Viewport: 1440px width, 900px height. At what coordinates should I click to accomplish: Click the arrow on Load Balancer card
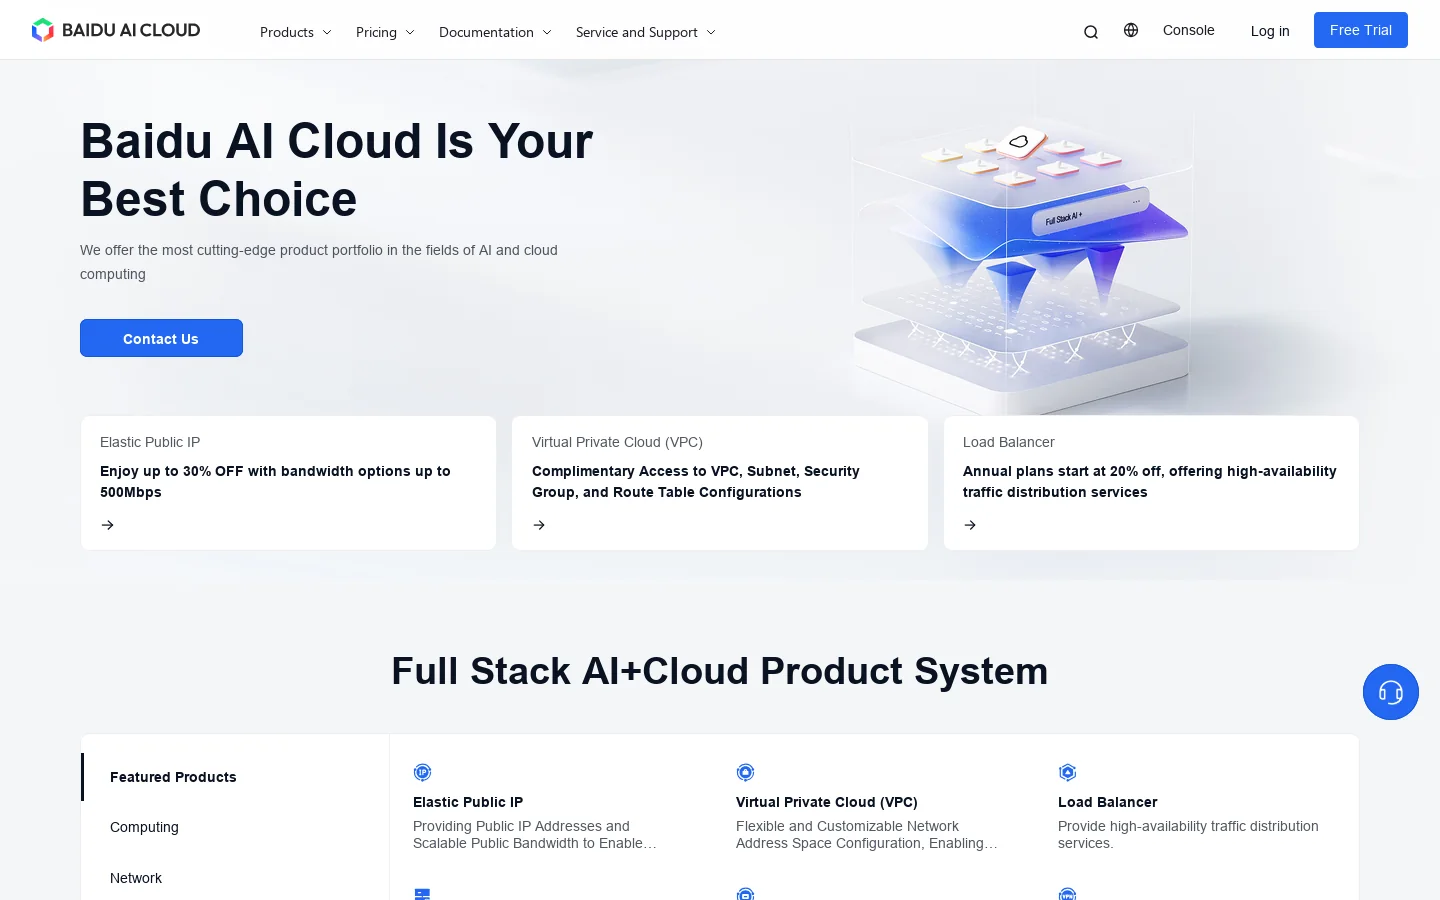pyautogui.click(x=970, y=525)
